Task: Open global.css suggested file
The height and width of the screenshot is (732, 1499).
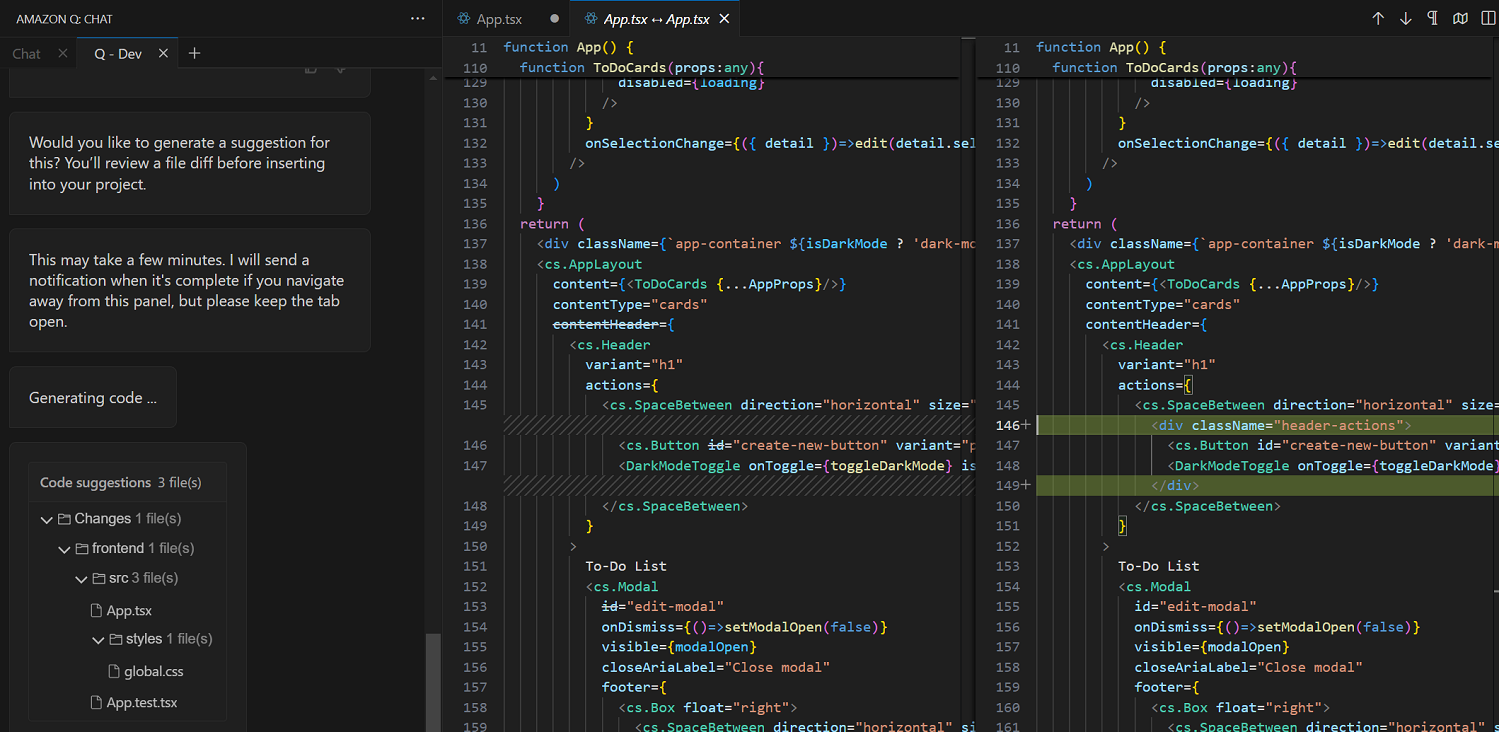Action: tap(153, 672)
